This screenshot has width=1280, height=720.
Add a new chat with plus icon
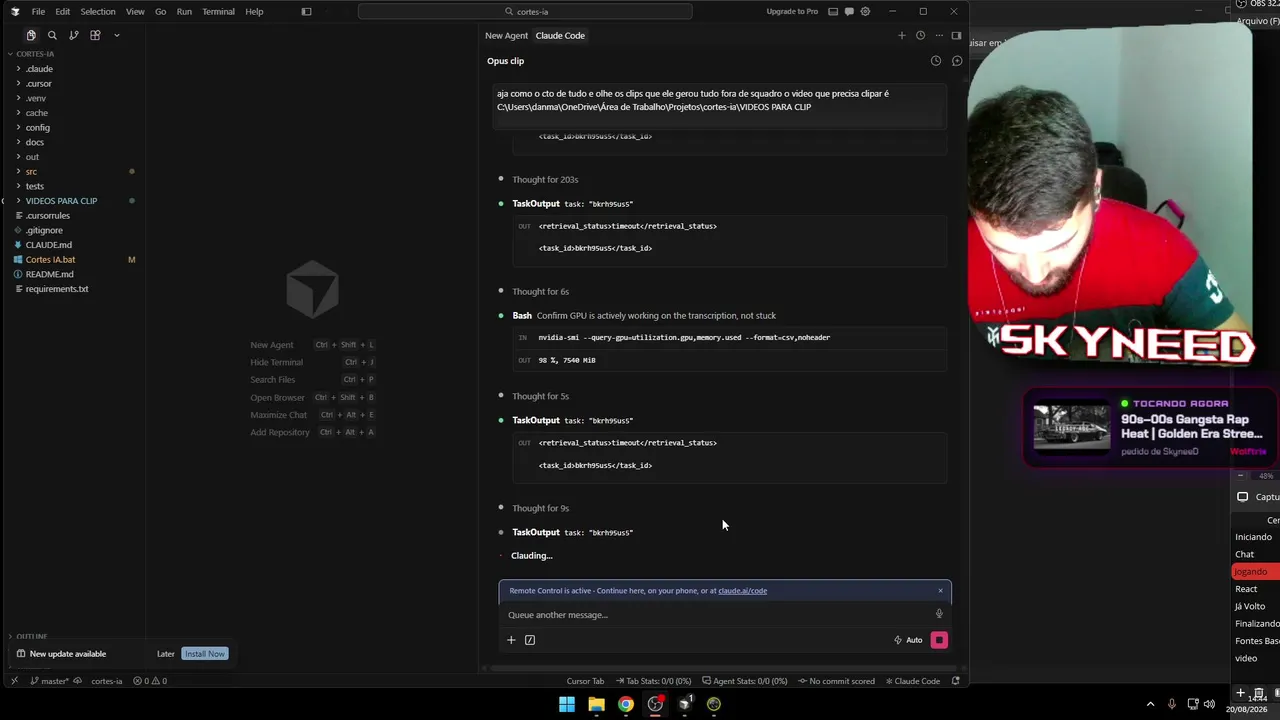click(x=901, y=36)
